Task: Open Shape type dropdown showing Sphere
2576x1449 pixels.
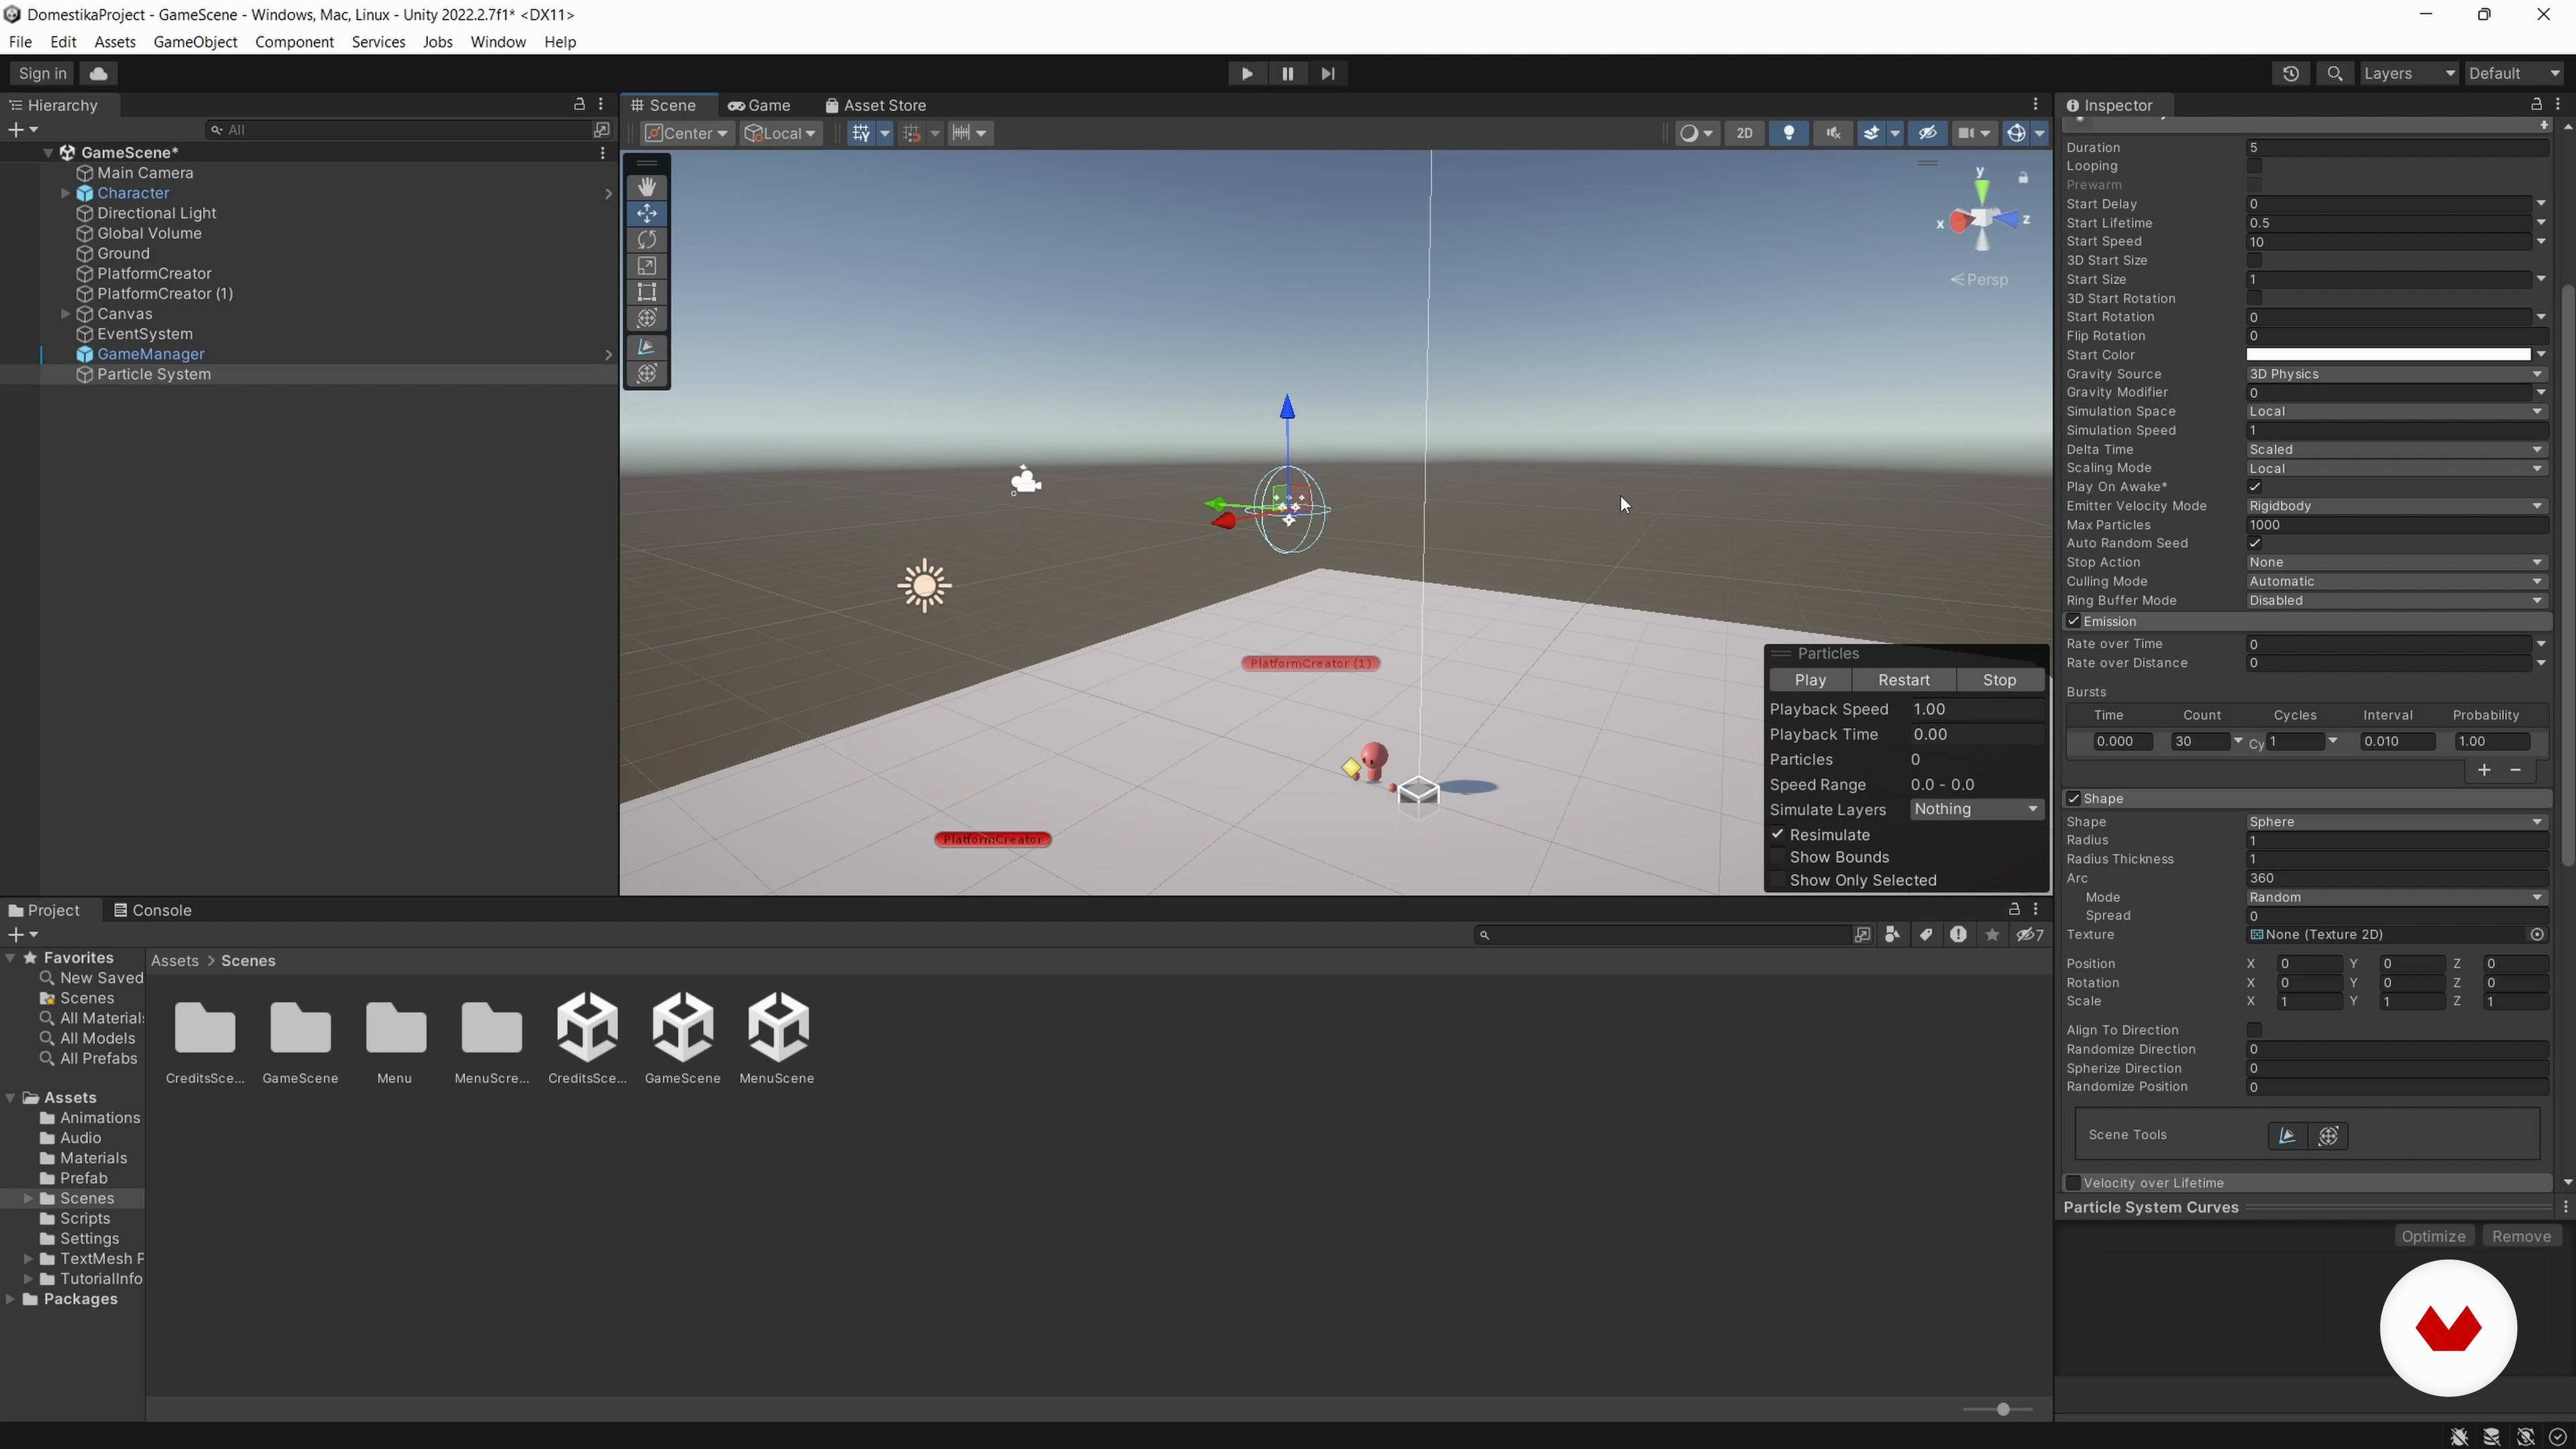Action: 2396,822
